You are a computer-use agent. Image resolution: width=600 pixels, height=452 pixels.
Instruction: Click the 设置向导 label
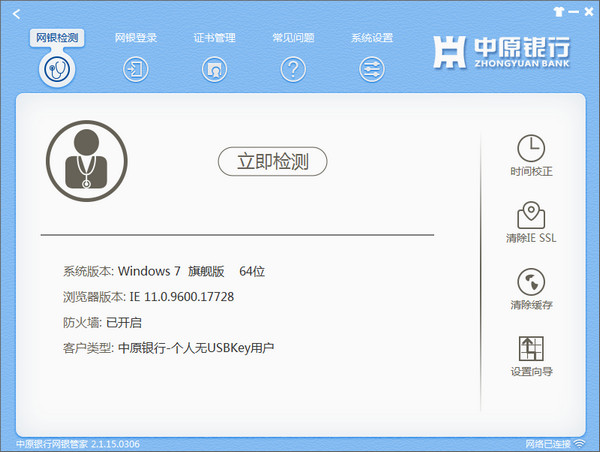tap(531, 372)
